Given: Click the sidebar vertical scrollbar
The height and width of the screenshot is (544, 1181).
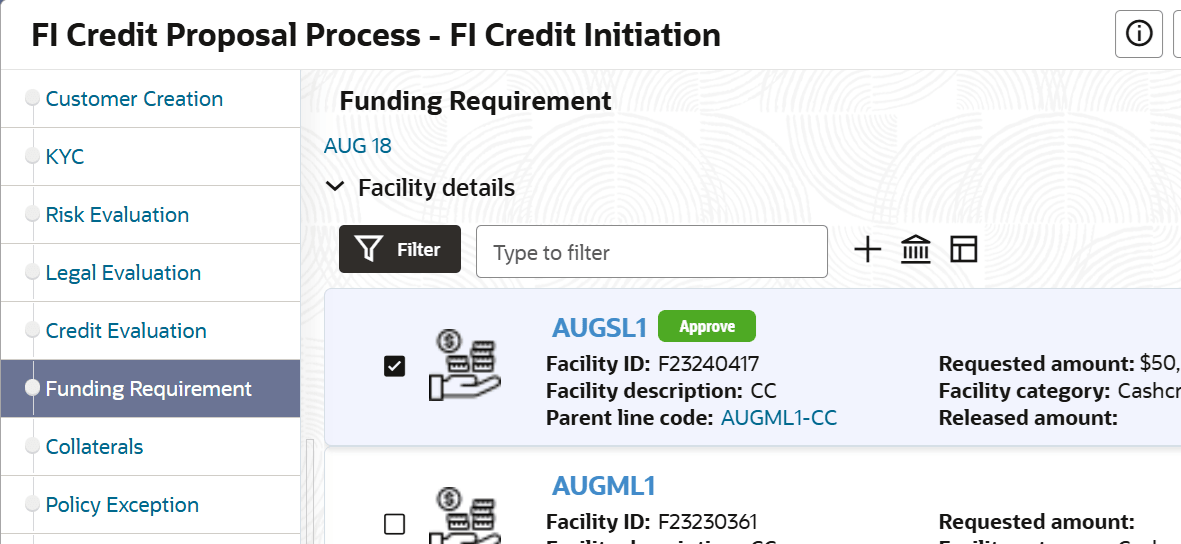Looking at the screenshot, I should 309,490.
